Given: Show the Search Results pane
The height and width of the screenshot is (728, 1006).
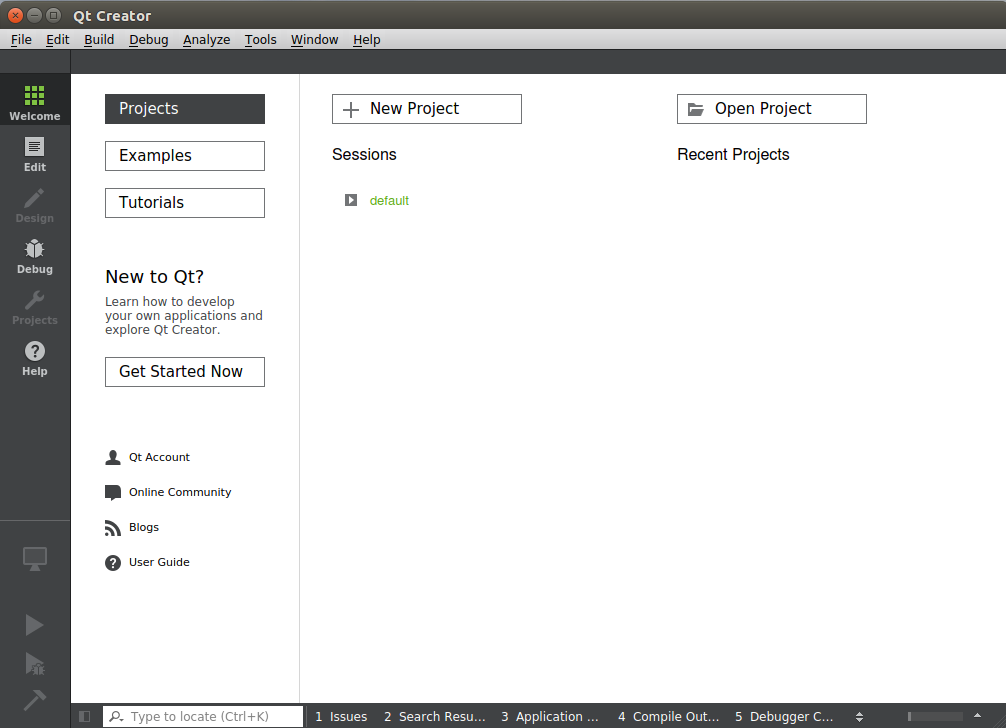Looking at the screenshot, I should pos(434,716).
